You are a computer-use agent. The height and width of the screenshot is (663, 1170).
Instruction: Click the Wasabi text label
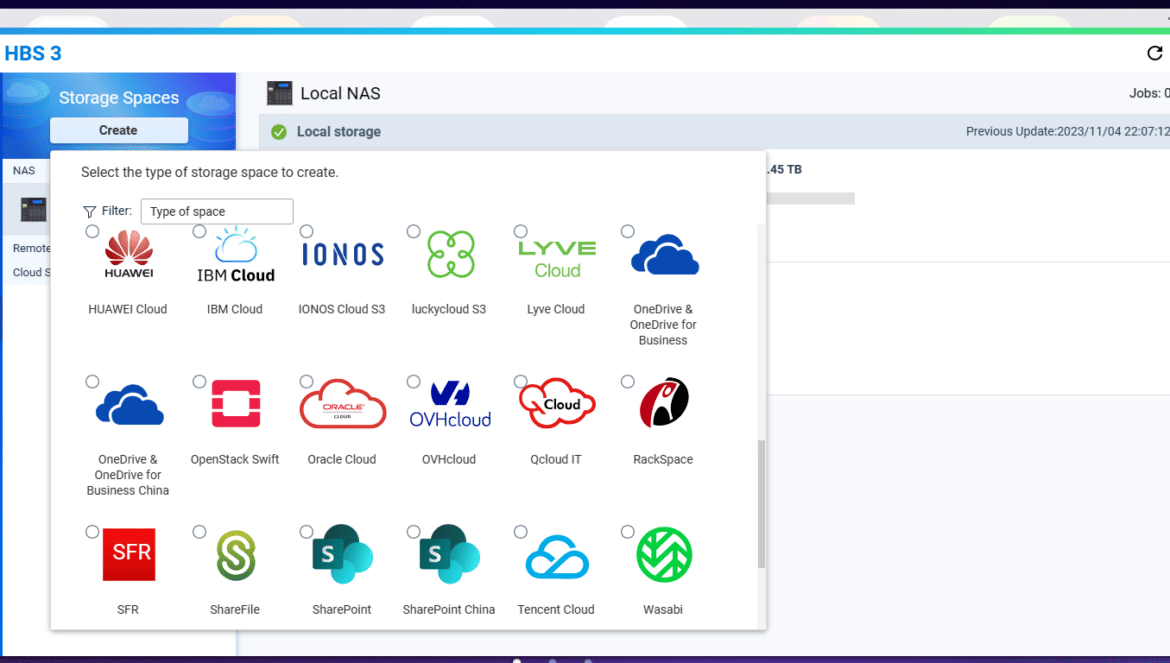(663, 610)
